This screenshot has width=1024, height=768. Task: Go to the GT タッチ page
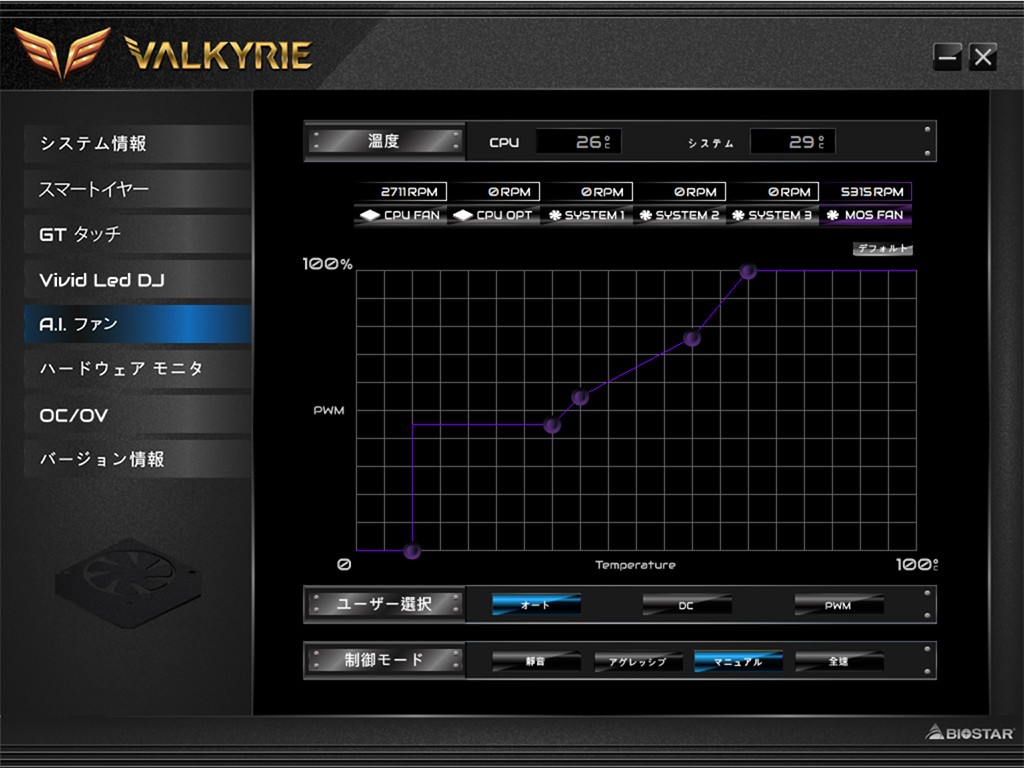click(x=137, y=234)
